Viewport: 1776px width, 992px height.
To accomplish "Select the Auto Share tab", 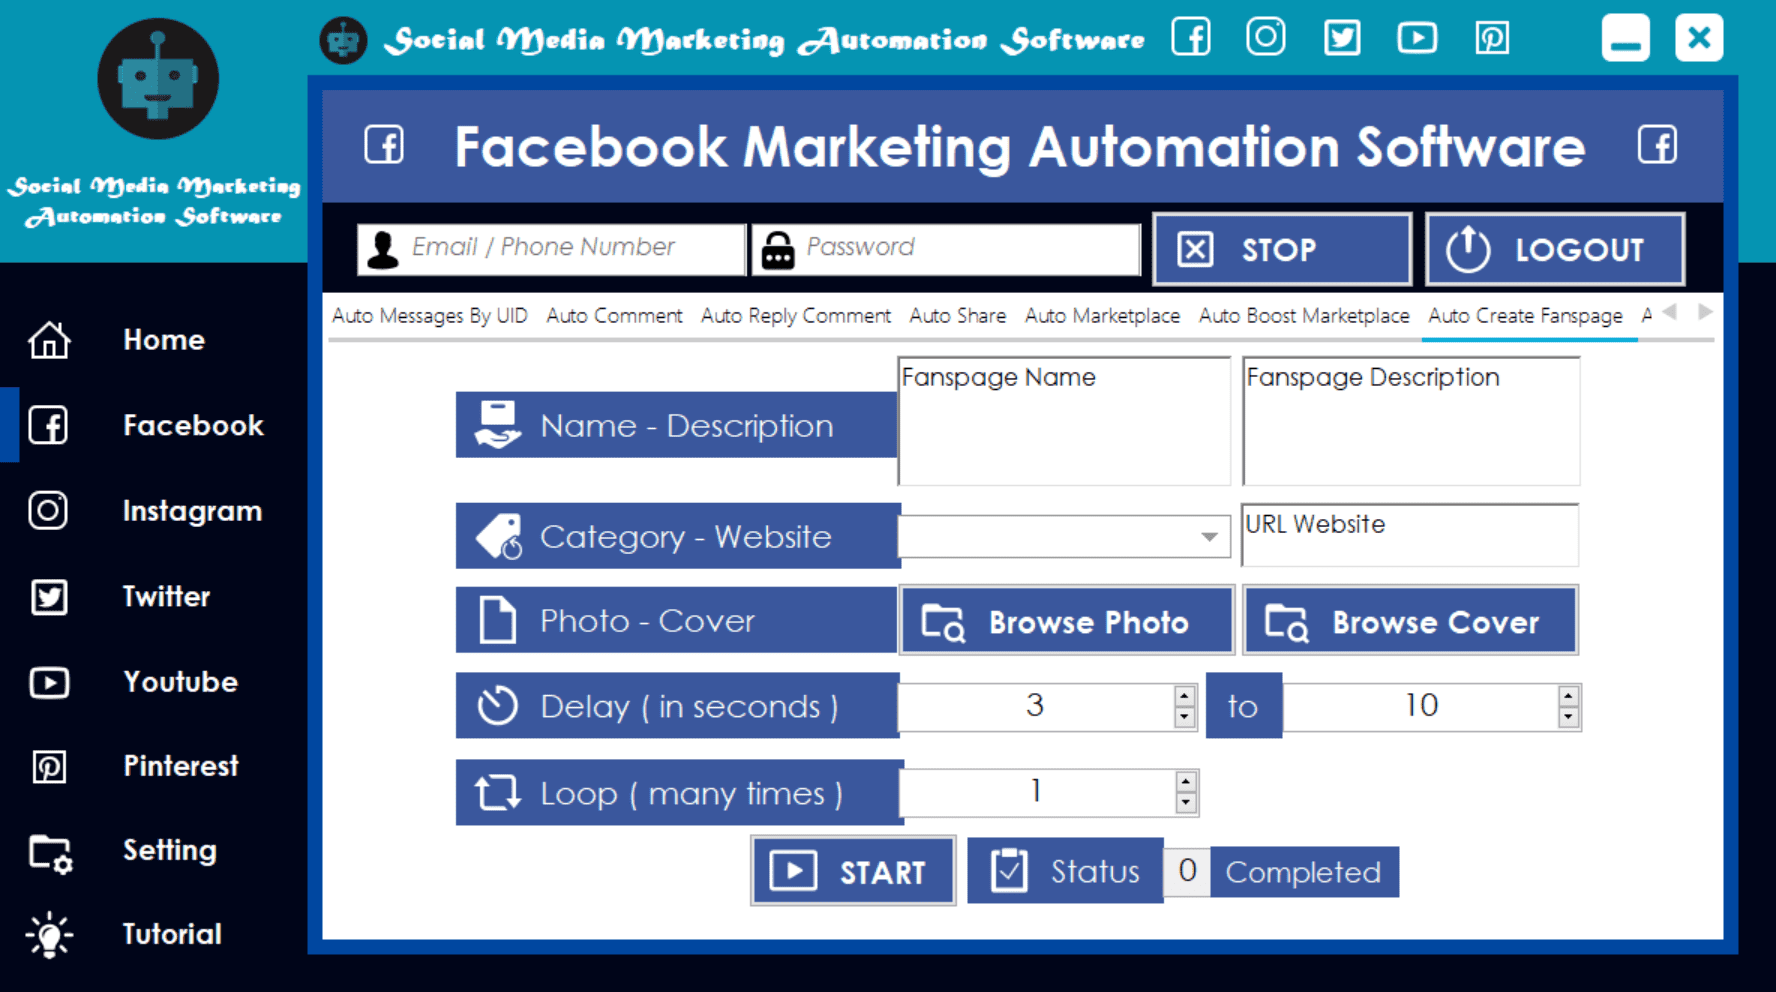I will (x=957, y=316).
